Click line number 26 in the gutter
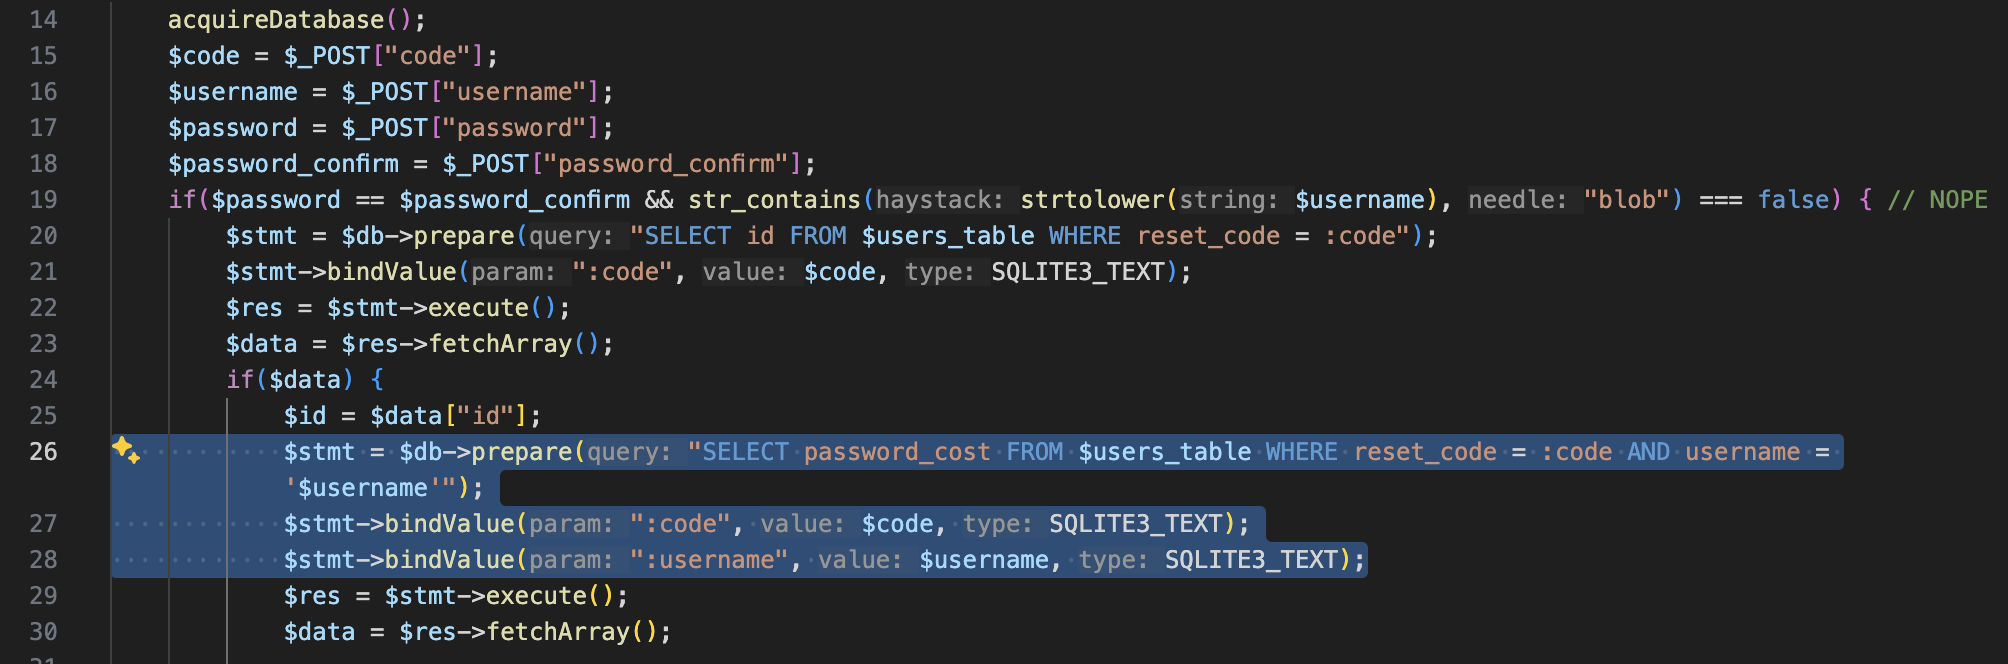This screenshot has width=2008, height=664. [43, 452]
